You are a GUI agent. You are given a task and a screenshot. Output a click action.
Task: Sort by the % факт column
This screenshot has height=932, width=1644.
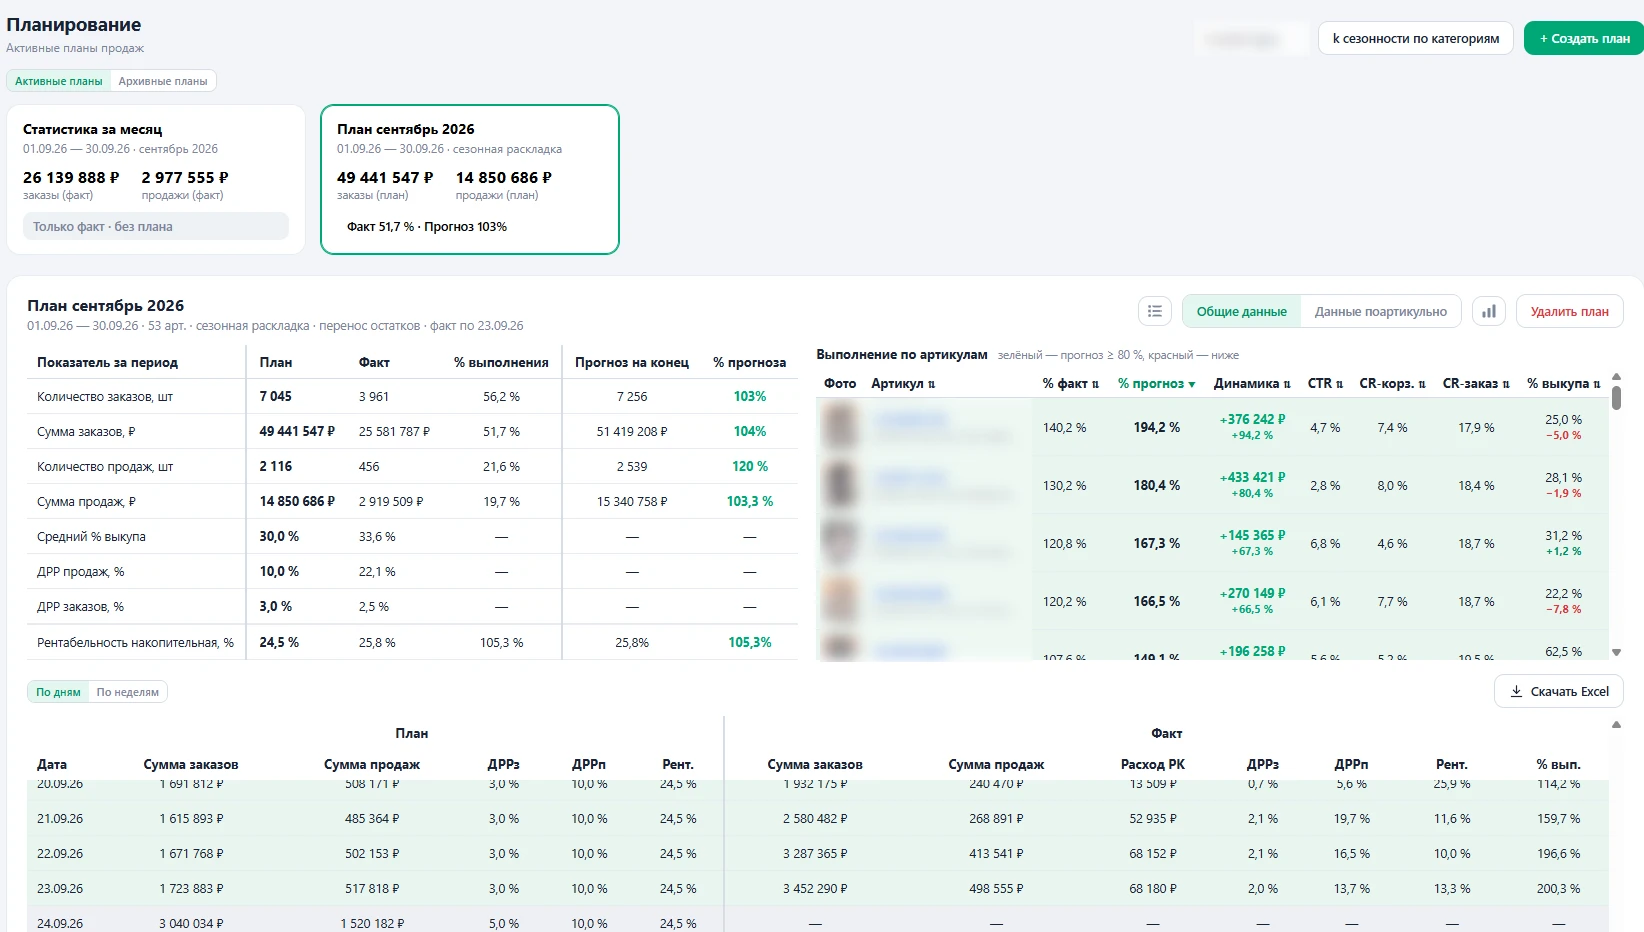point(1070,384)
